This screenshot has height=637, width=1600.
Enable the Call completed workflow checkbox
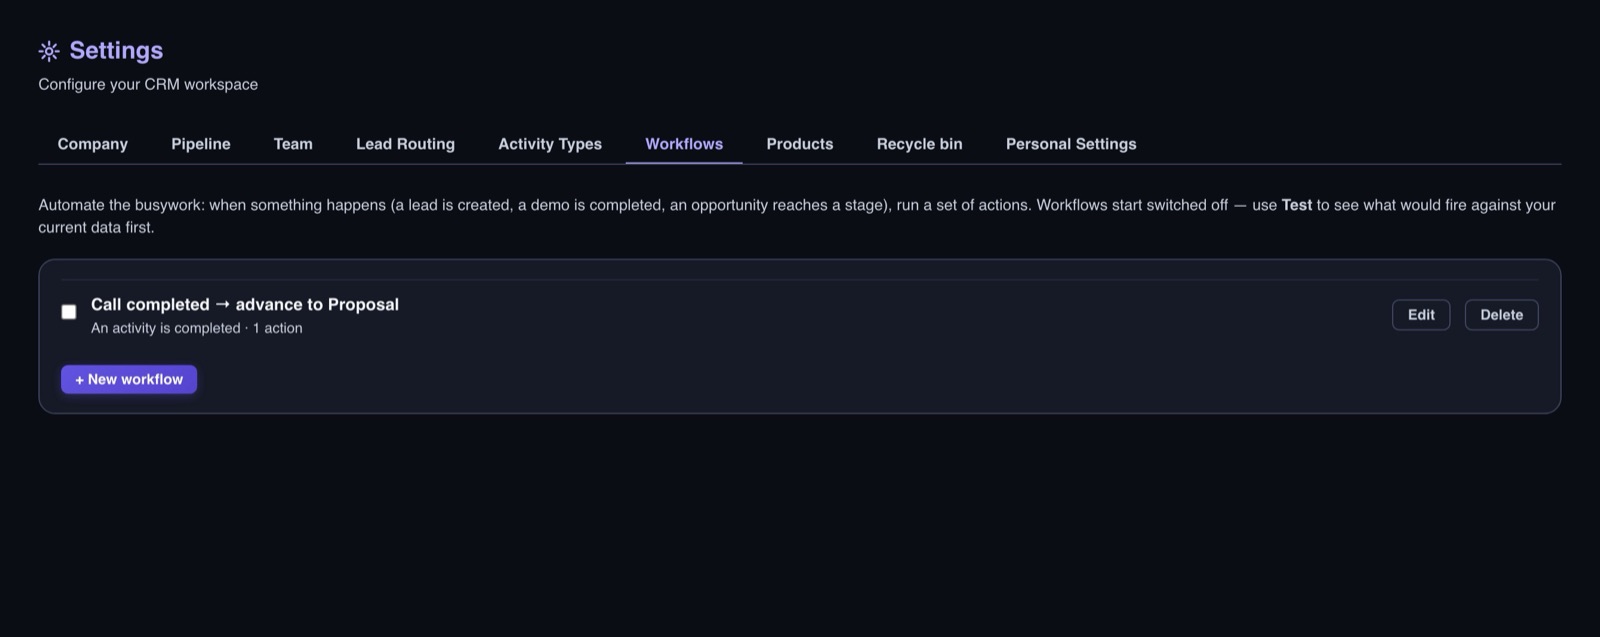(x=69, y=312)
